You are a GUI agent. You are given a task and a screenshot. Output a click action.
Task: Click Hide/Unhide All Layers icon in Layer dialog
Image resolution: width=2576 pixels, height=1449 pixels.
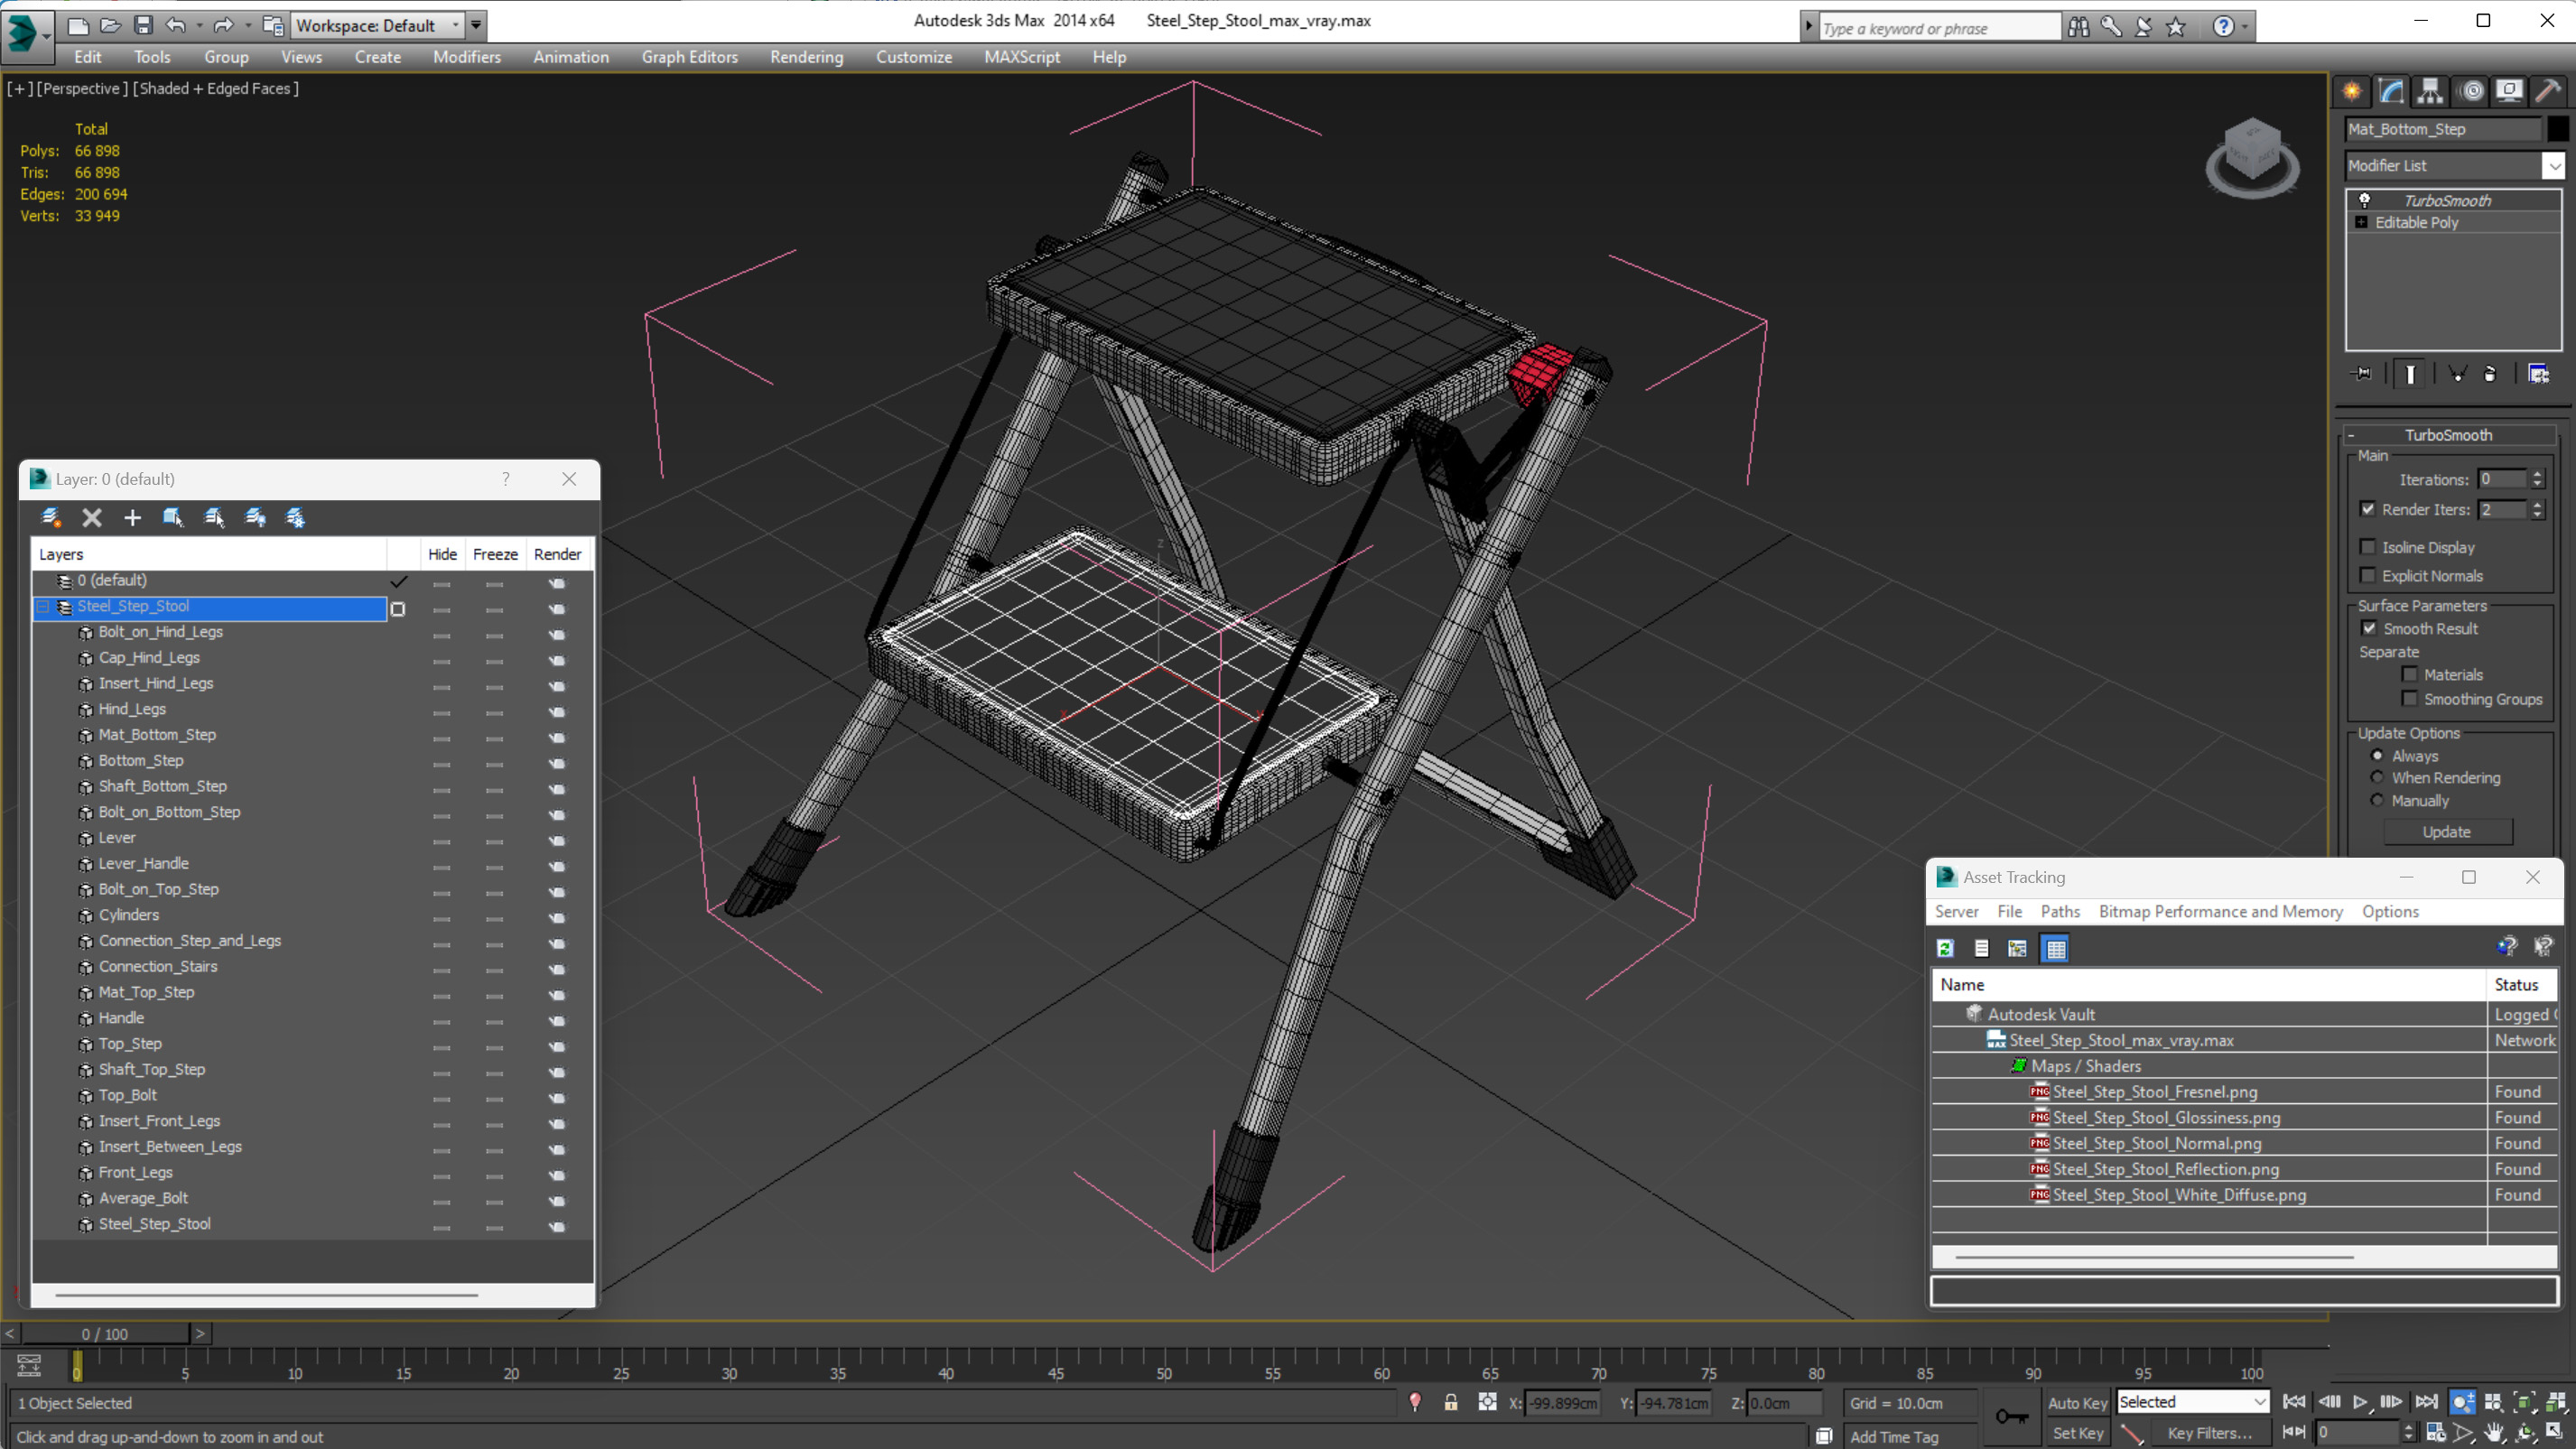255,517
